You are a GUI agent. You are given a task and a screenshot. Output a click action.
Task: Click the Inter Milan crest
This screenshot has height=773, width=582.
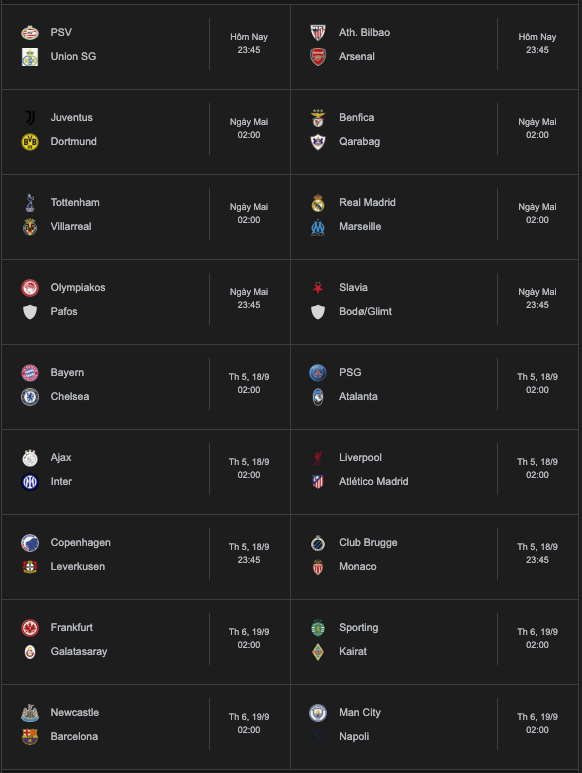tap(30, 482)
